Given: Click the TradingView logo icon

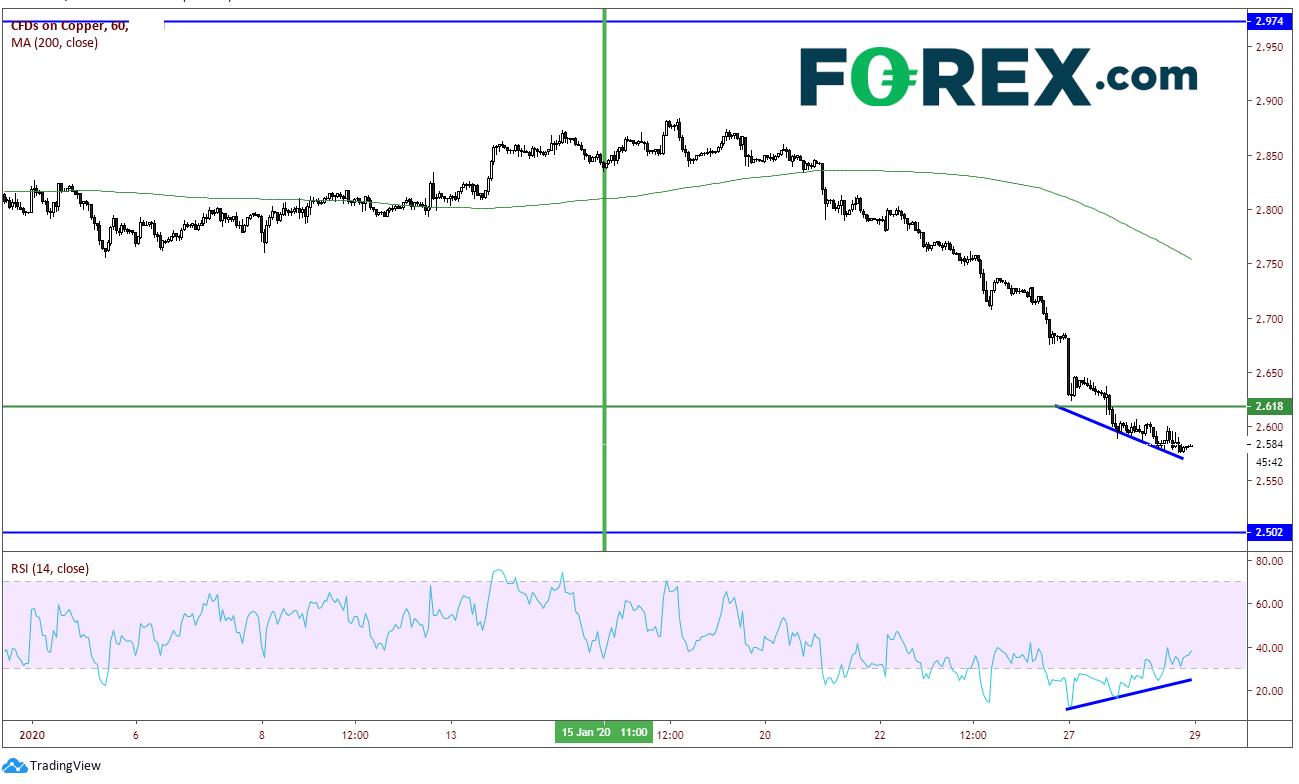Looking at the screenshot, I should (x=13, y=766).
